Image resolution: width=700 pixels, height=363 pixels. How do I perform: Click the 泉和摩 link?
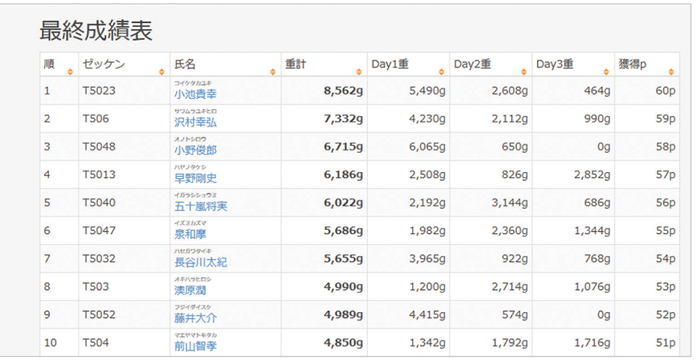[190, 234]
